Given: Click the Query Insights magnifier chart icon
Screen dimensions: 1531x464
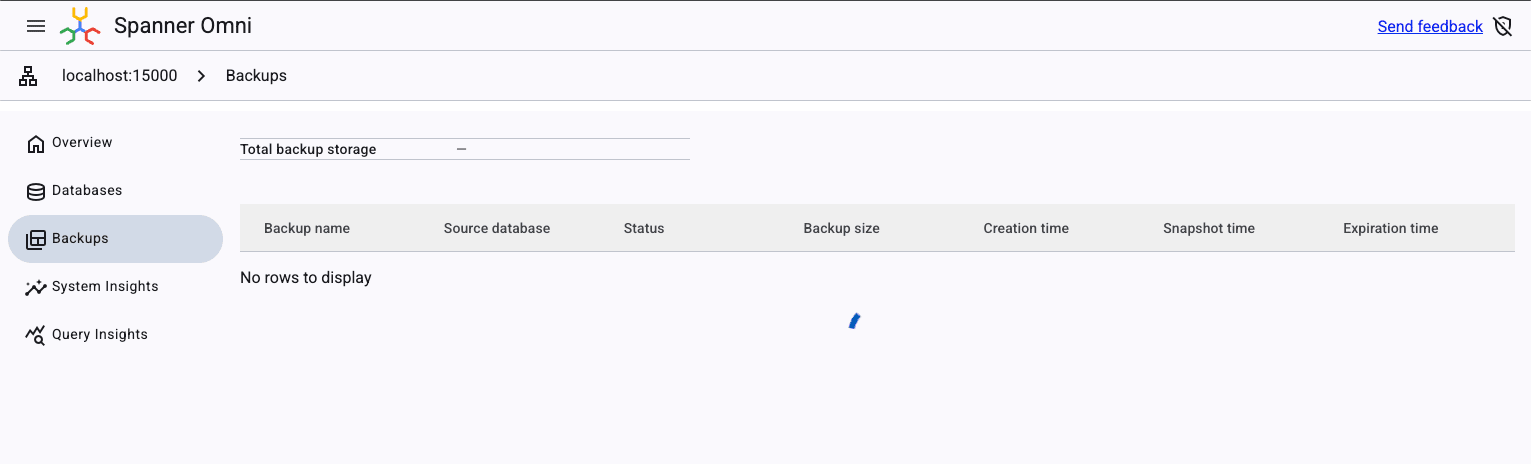Looking at the screenshot, I should coord(36,335).
